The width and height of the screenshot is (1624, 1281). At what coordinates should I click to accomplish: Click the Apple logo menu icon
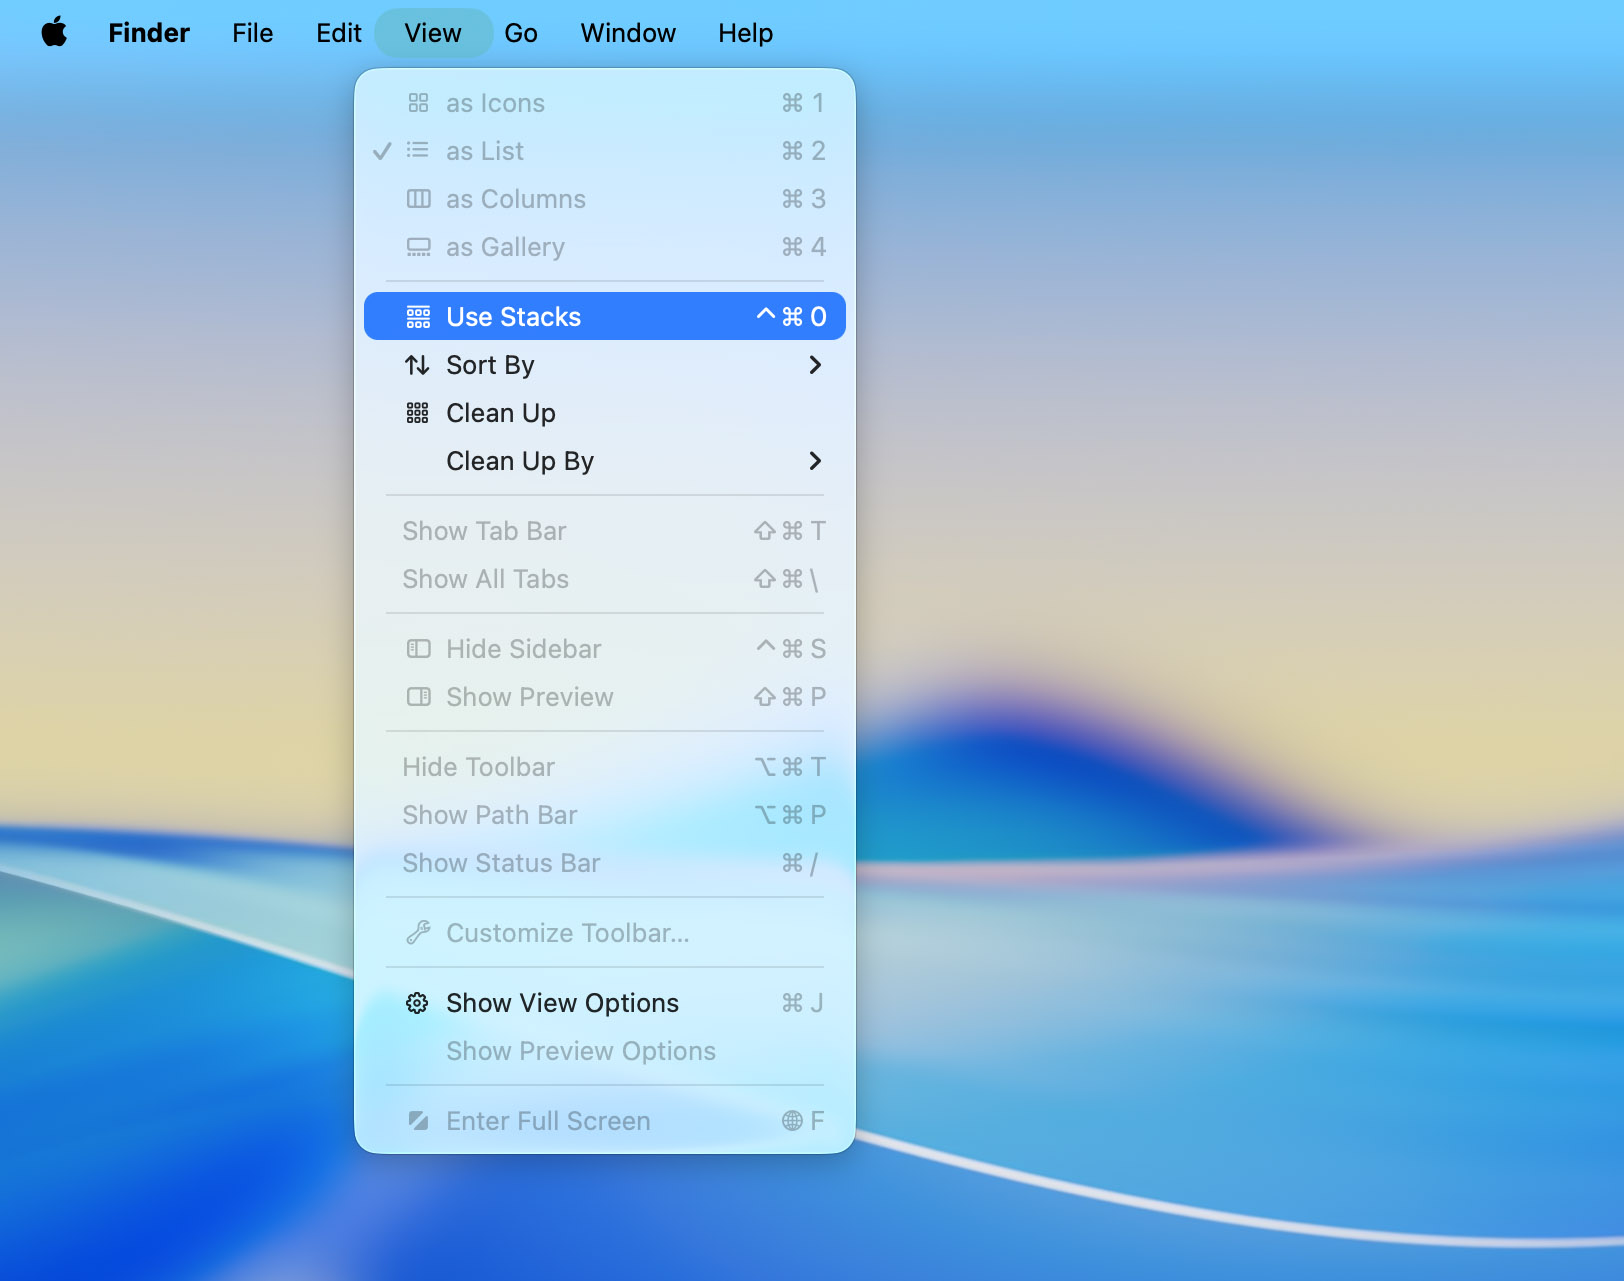[55, 33]
